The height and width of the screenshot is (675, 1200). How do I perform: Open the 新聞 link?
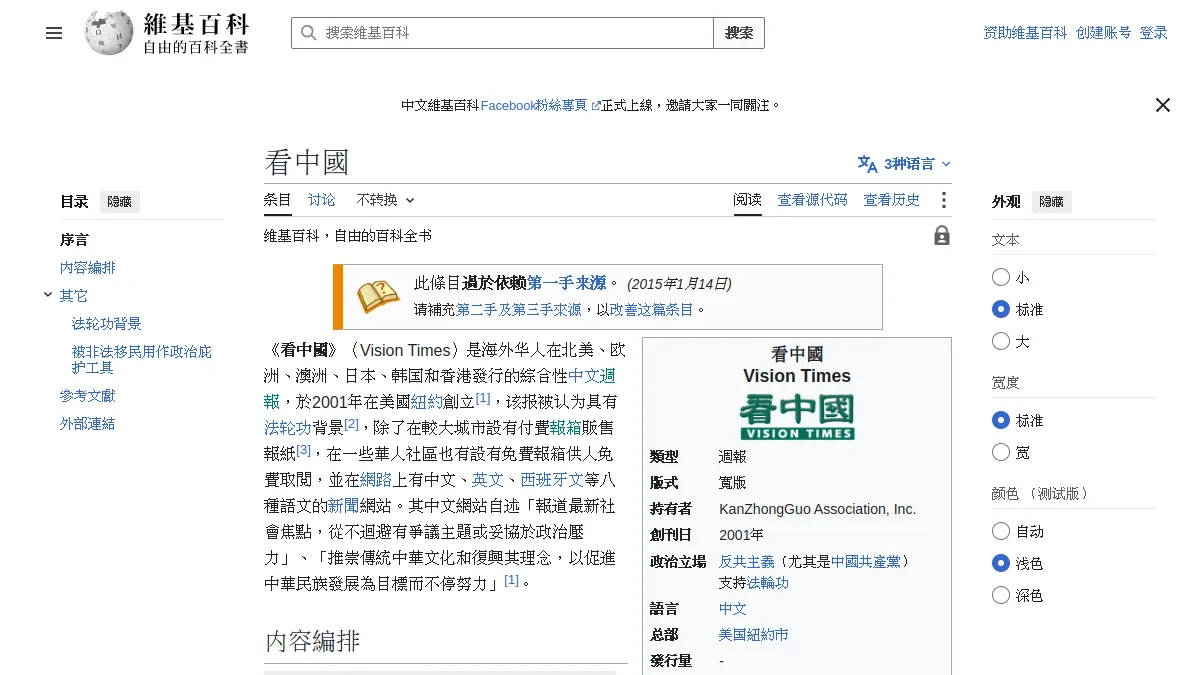pyautogui.click(x=344, y=506)
